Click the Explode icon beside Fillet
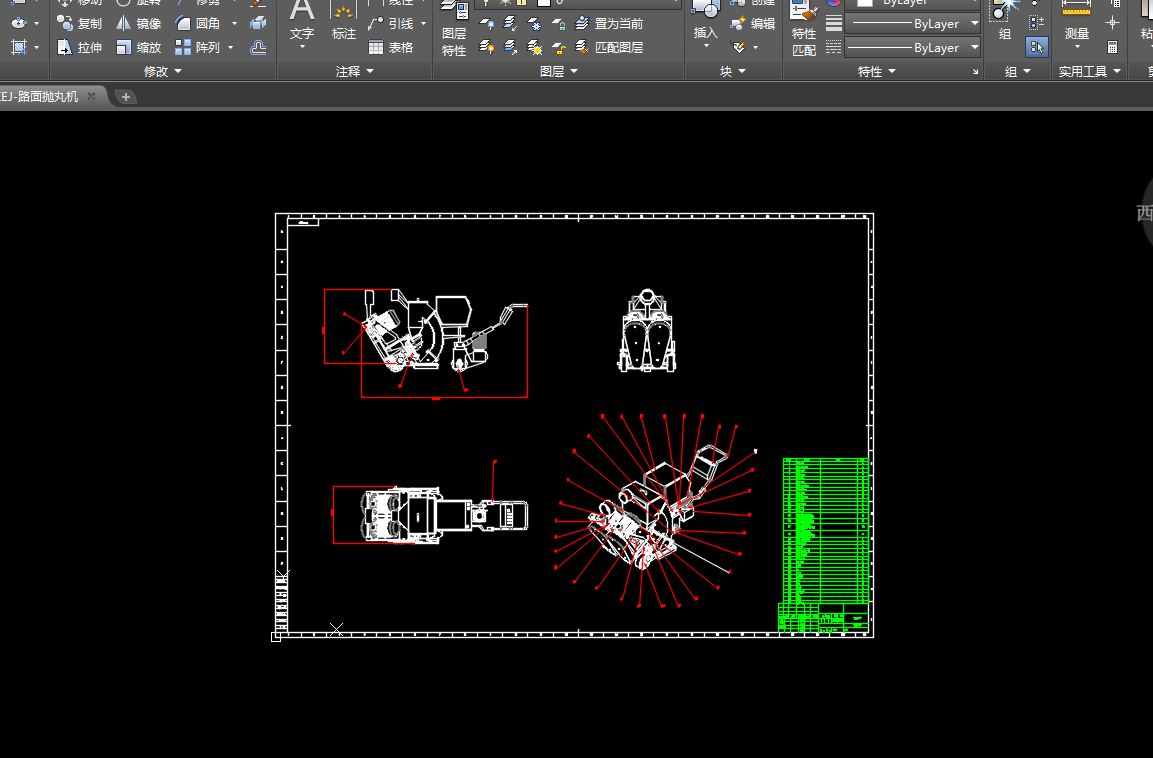This screenshot has height=758, width=1153. (x=258, y=24)
